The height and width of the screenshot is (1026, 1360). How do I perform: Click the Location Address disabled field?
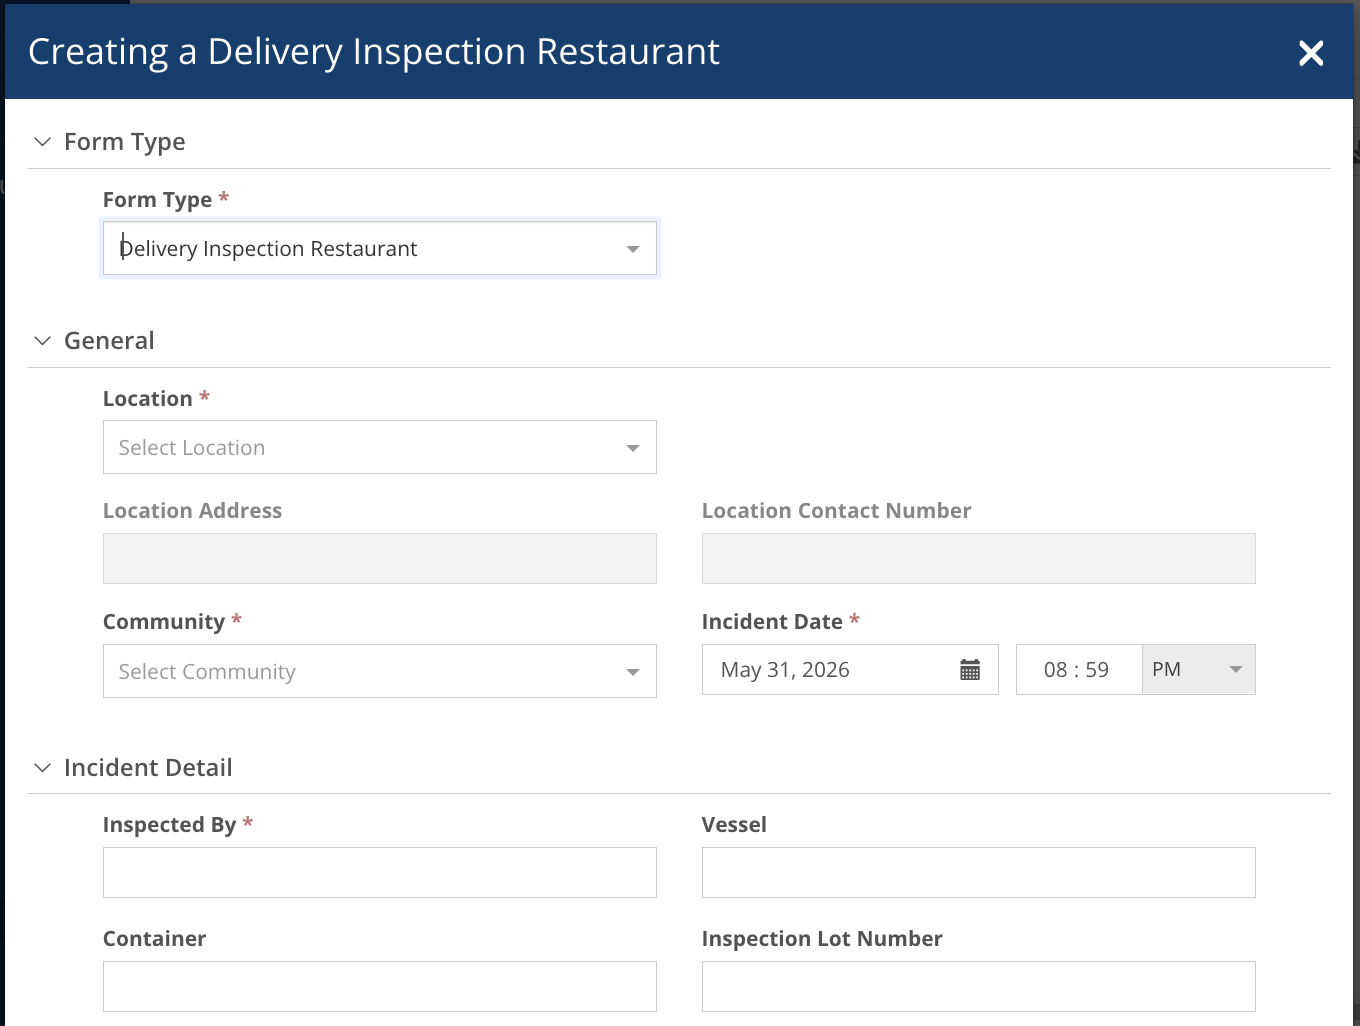point(380,559)
